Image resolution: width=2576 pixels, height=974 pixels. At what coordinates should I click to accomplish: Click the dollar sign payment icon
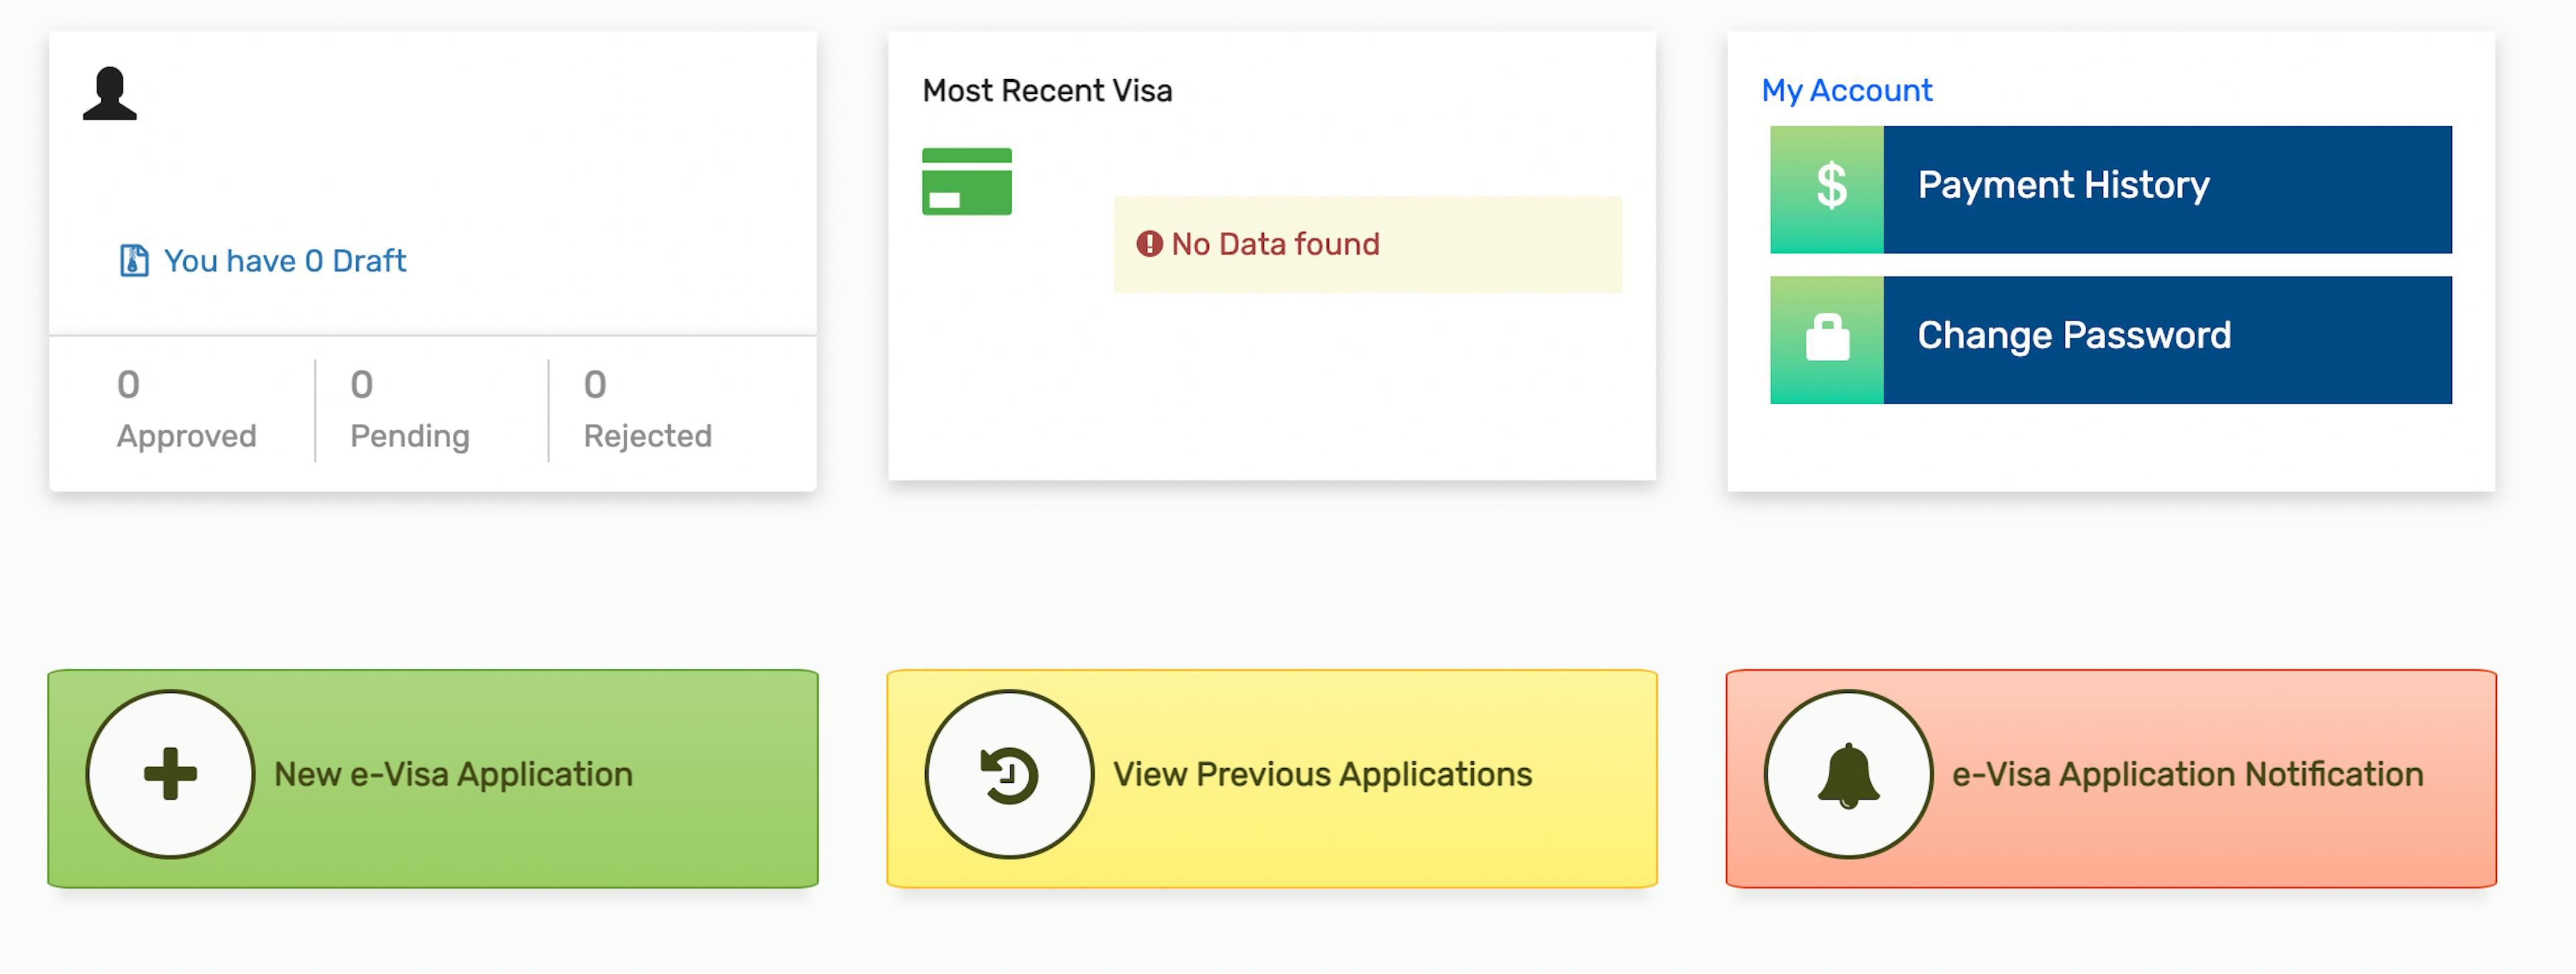[1831, 186]
